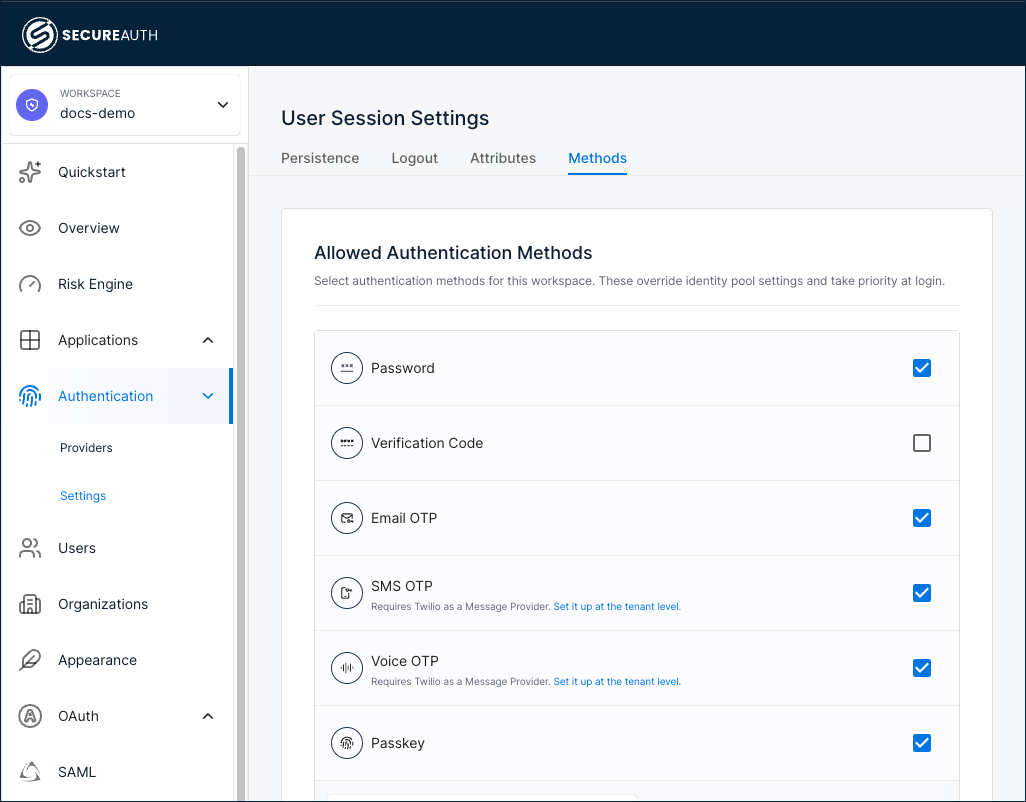Image resolution: width=1026 pixels, height=802 pixels.
Task: Click the Risk Engine gauge icon
Action: click(30, 284)
